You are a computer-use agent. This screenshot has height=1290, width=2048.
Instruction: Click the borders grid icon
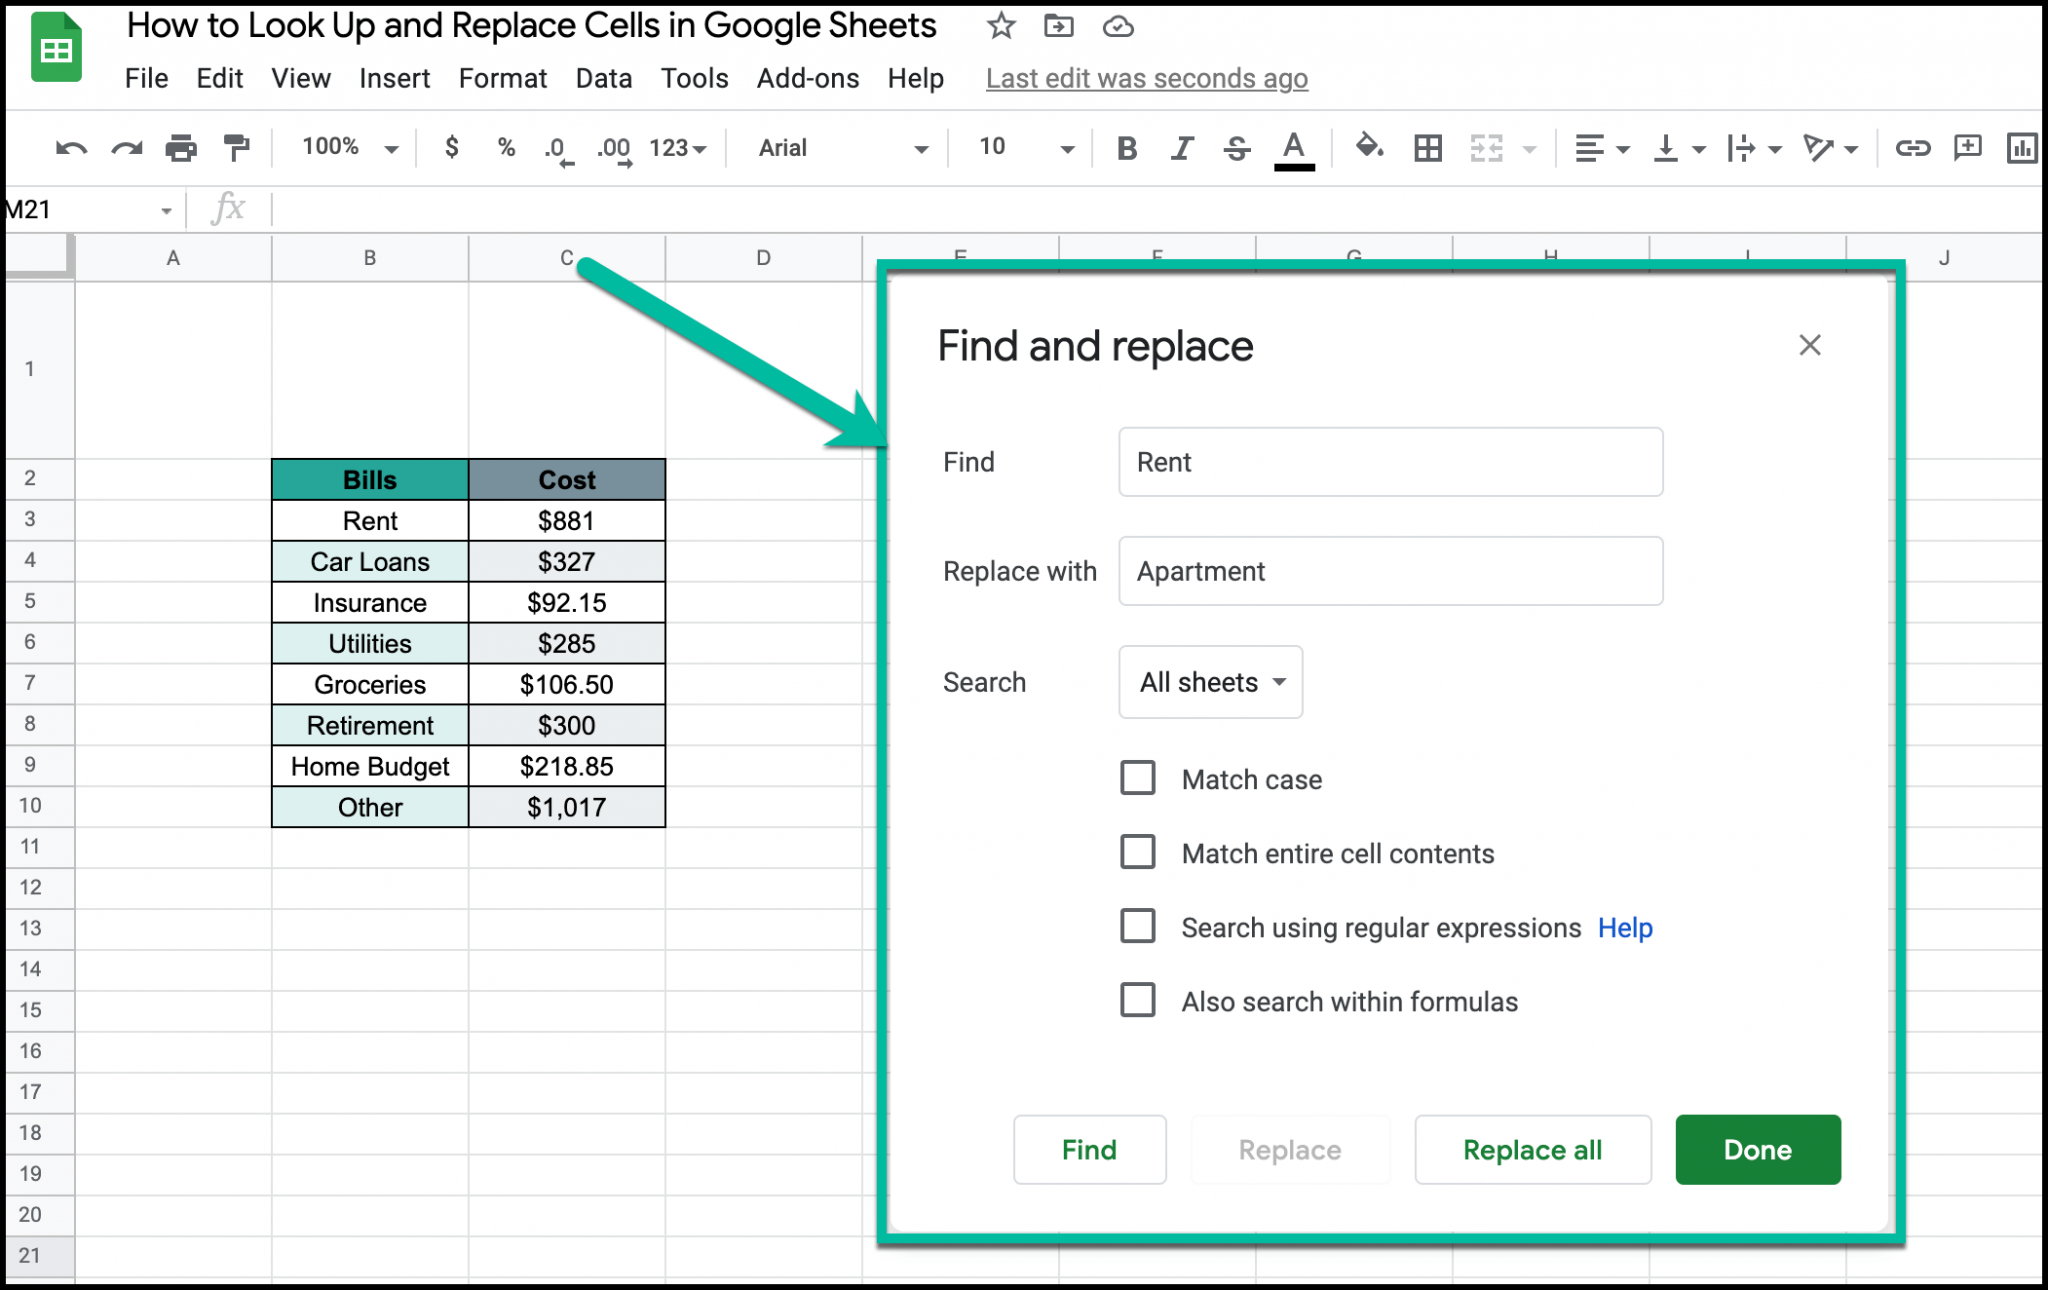[x=1428, y=148]
